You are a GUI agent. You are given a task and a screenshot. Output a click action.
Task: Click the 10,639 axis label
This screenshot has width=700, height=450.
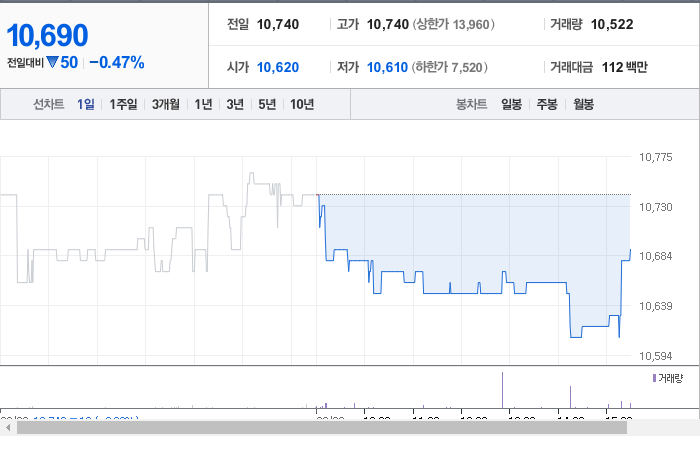655,306
